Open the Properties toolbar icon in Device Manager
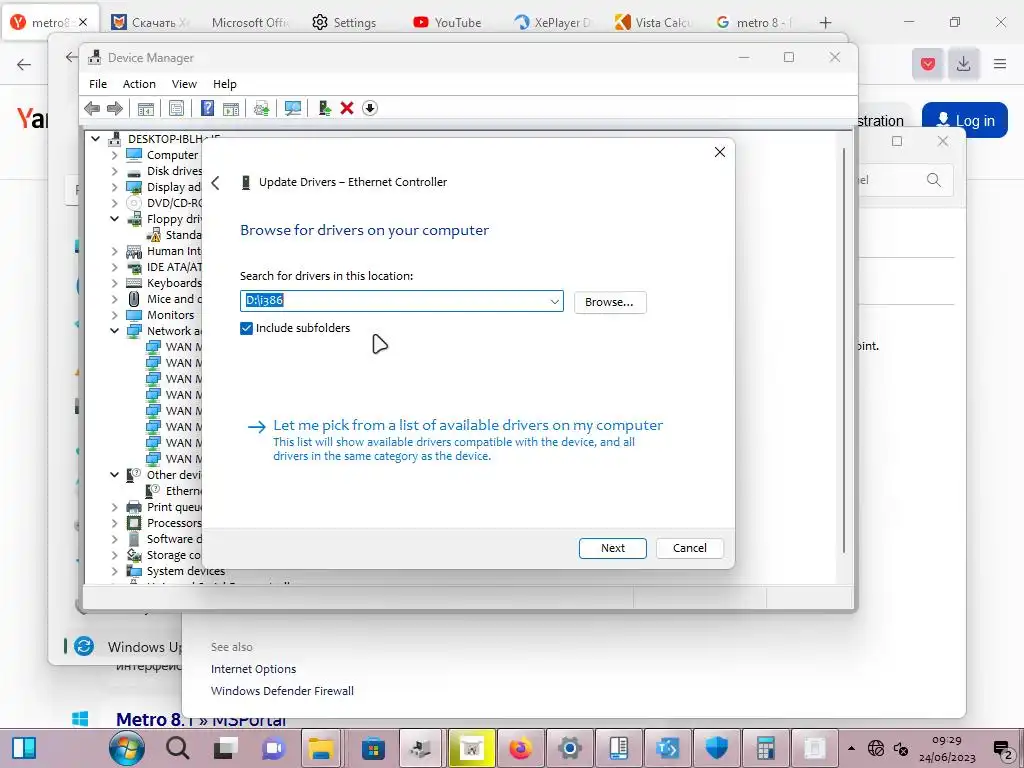This screenshot has height=768, width=1024. [x=176, y=108]
